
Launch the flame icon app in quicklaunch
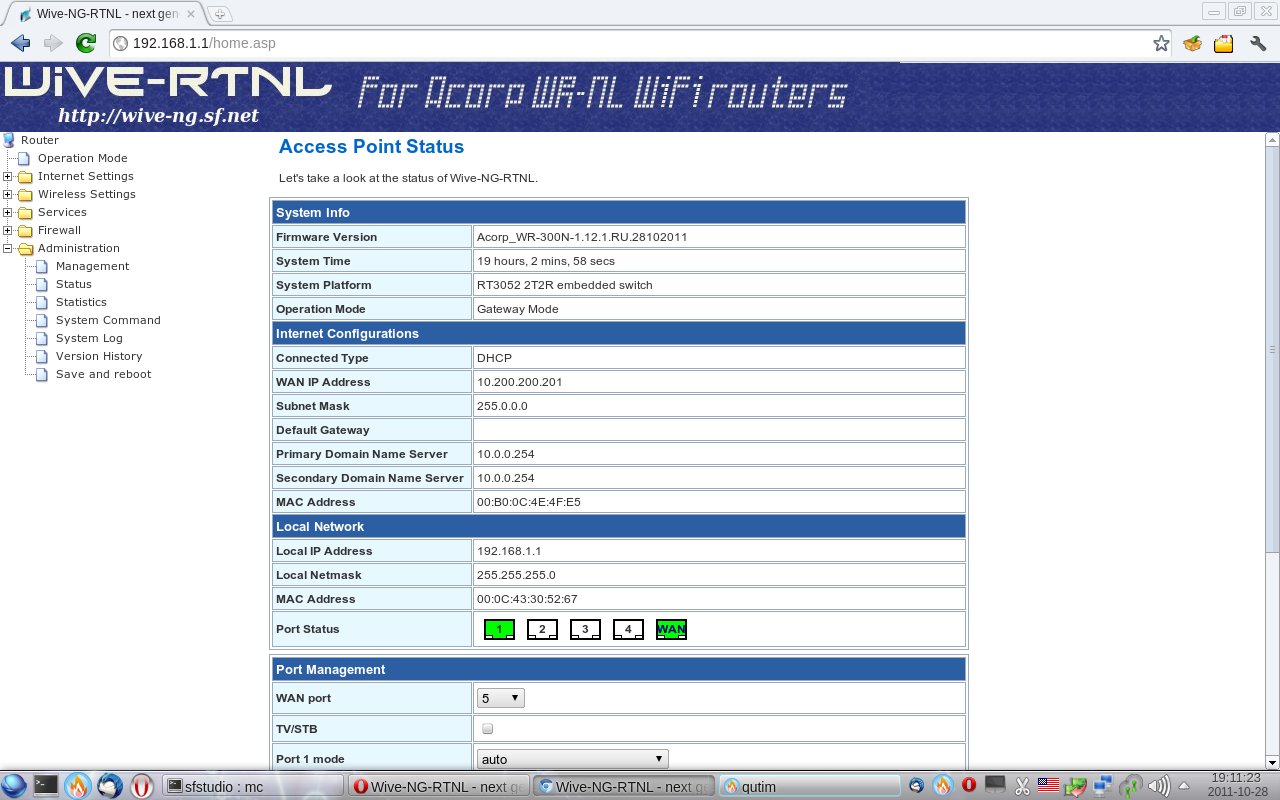[78, 786]
